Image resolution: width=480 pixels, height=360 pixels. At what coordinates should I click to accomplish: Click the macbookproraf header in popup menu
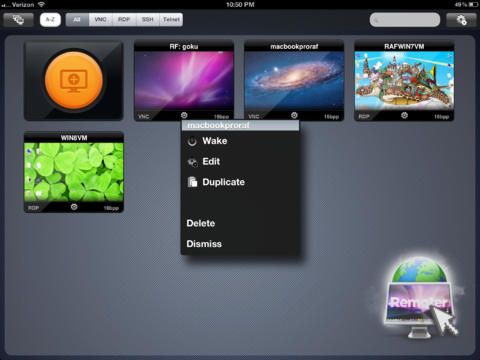[x=240, y=125]
